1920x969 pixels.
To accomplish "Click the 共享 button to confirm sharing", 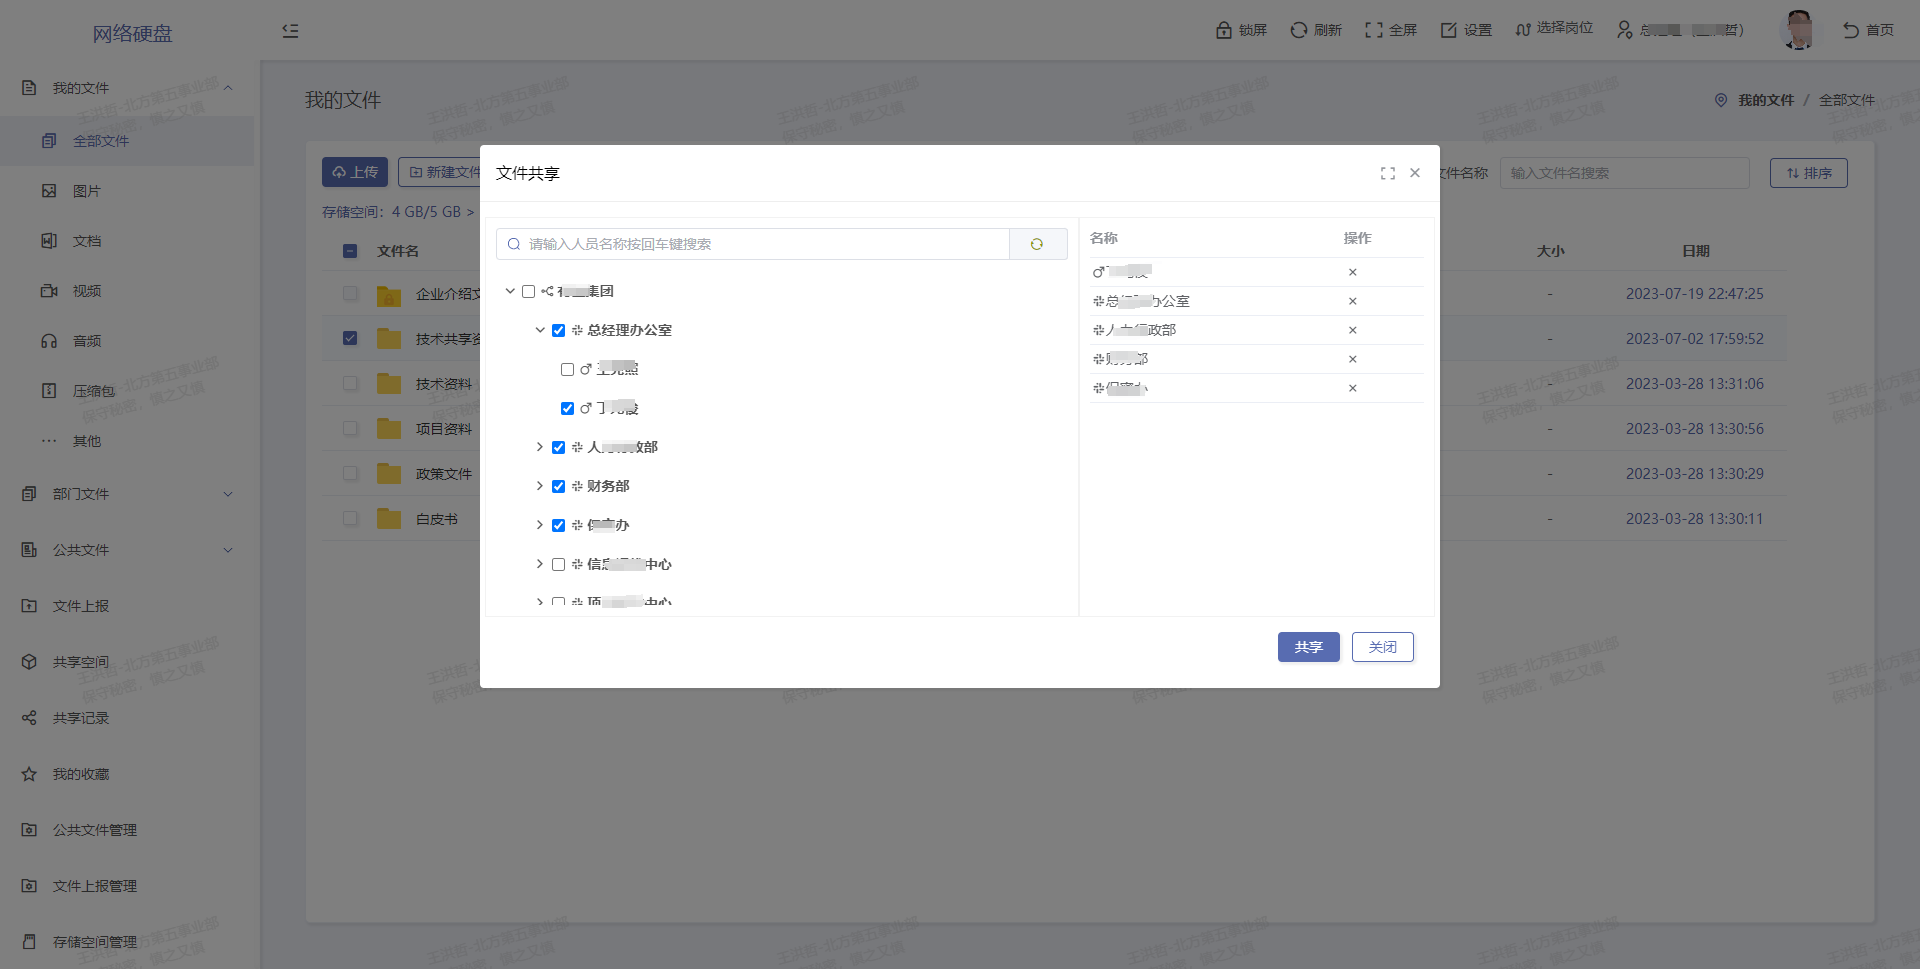I will click(x=1308, y=647).
